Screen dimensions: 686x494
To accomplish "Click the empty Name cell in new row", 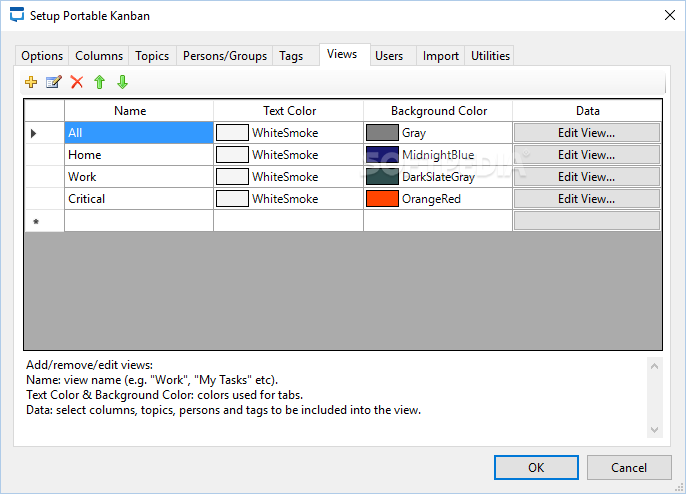I will pyautogui.click(x=139, y=221).
